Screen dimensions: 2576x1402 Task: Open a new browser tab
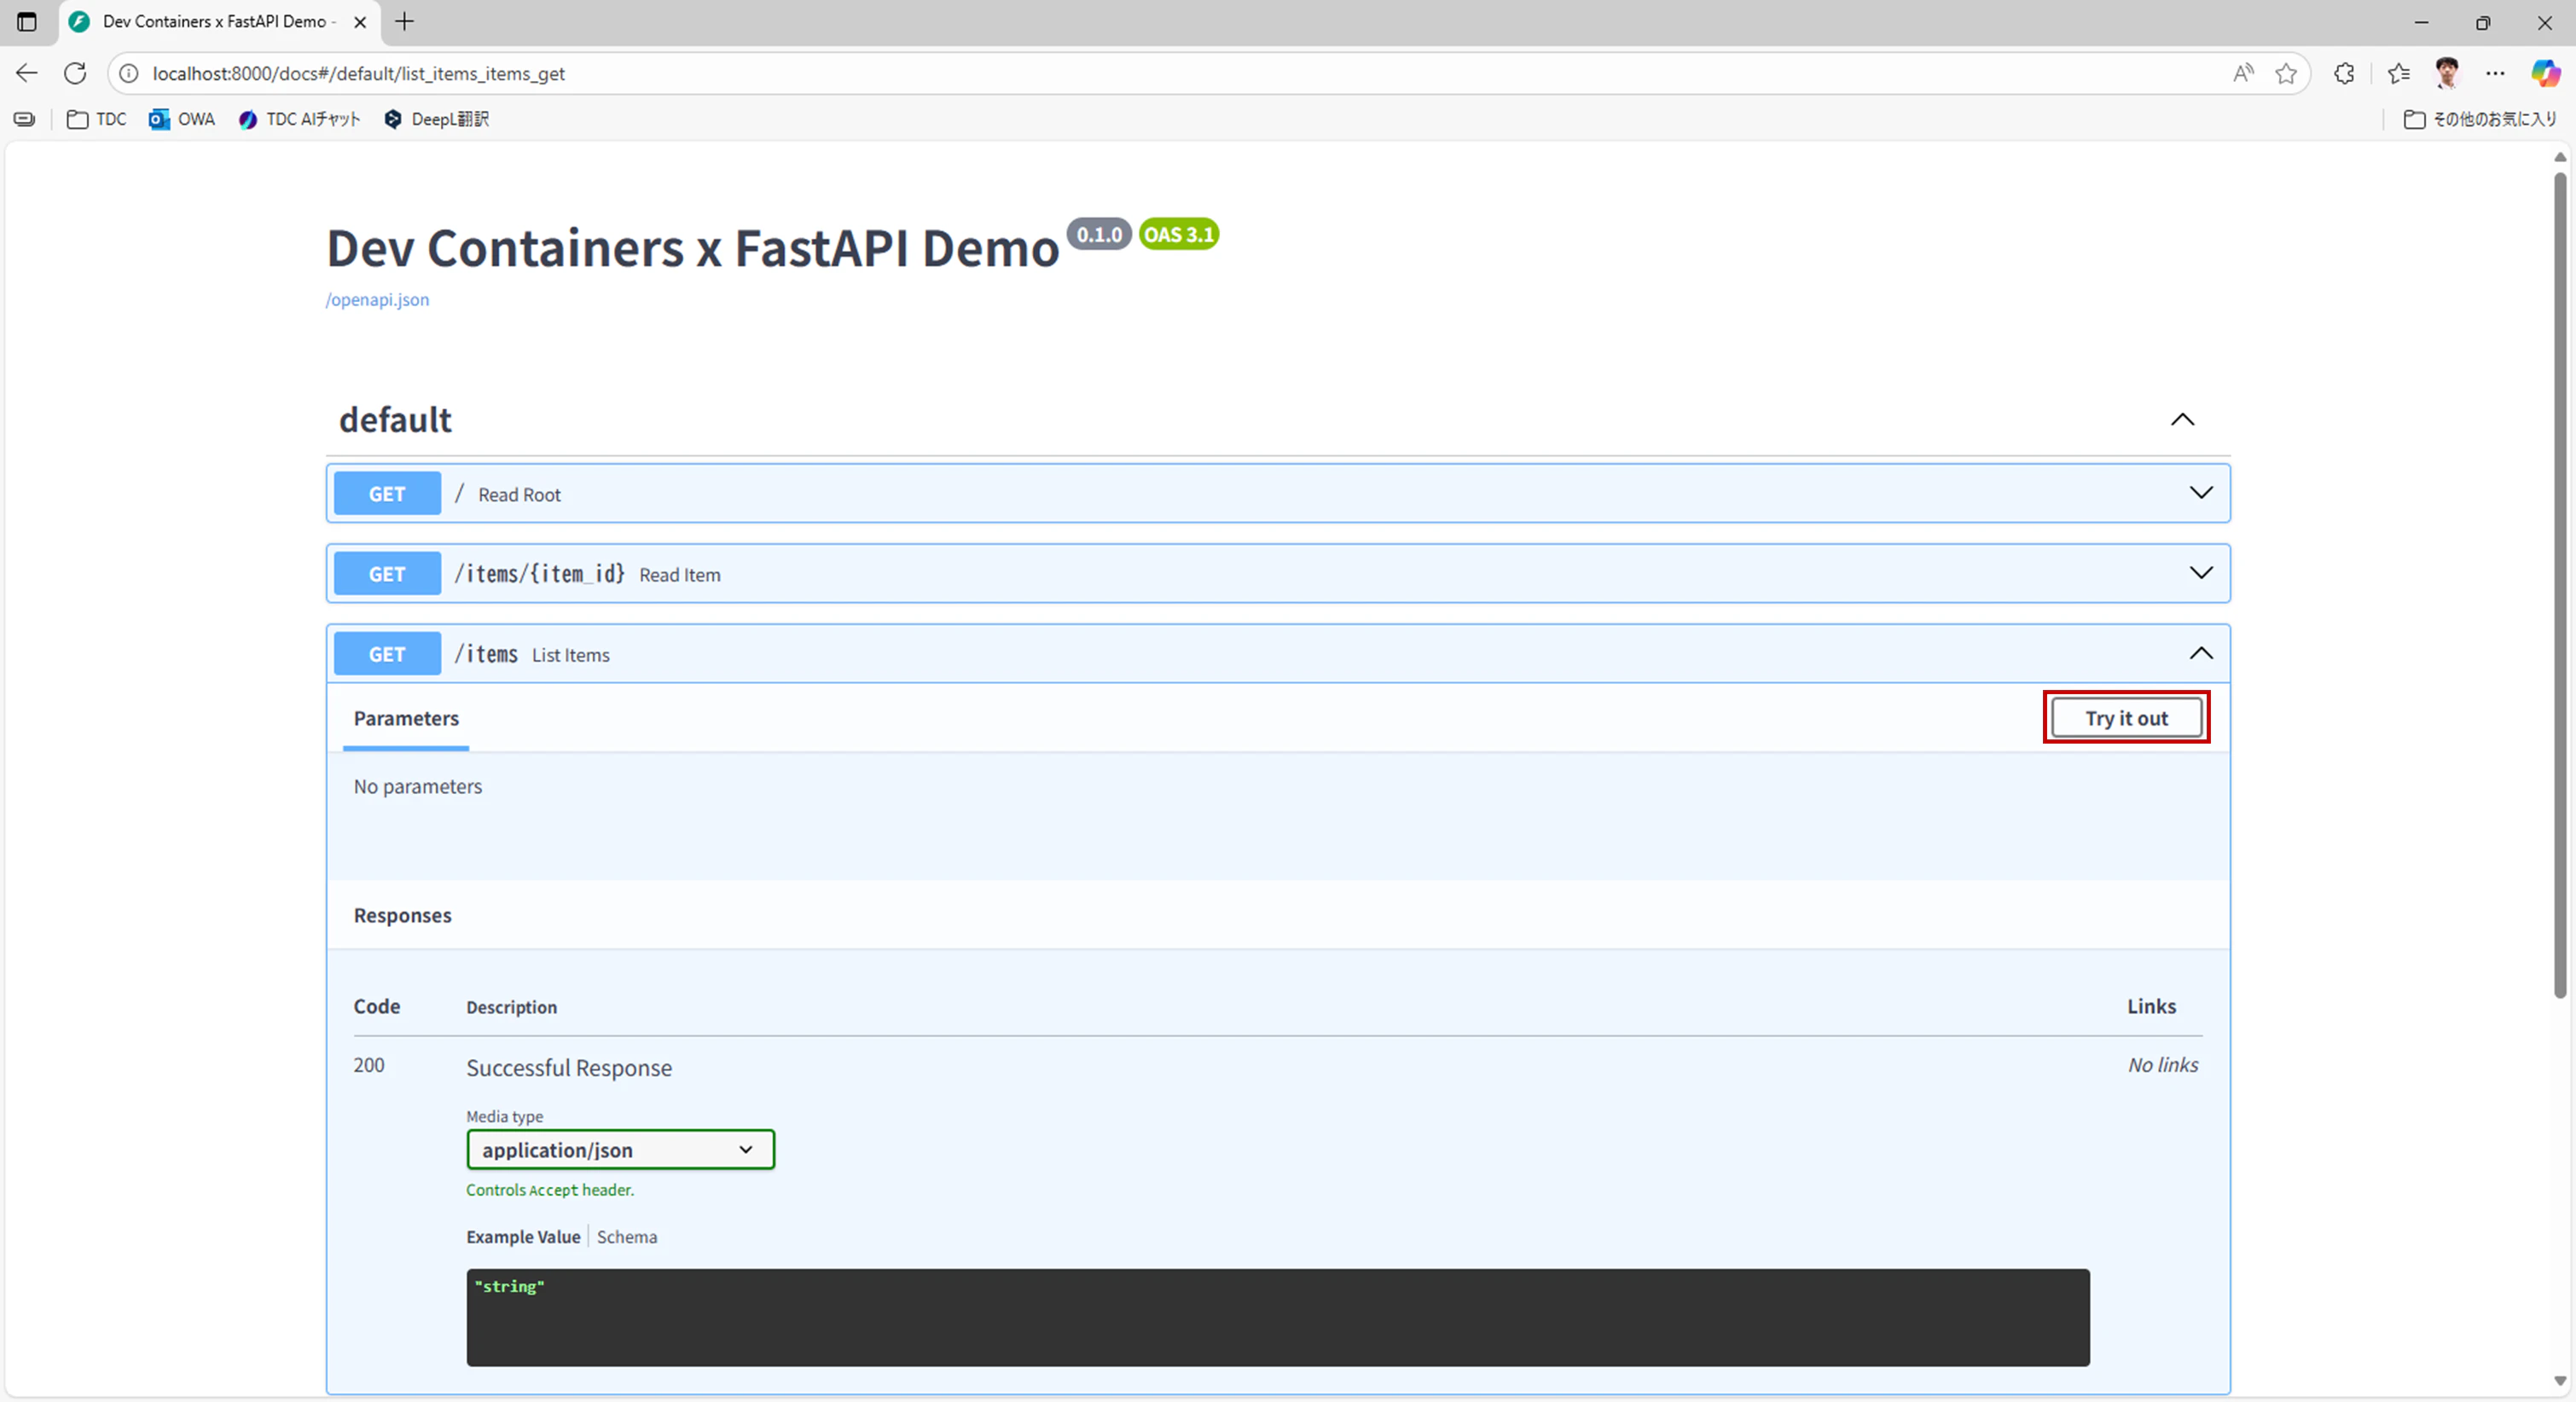coord(404,21)
